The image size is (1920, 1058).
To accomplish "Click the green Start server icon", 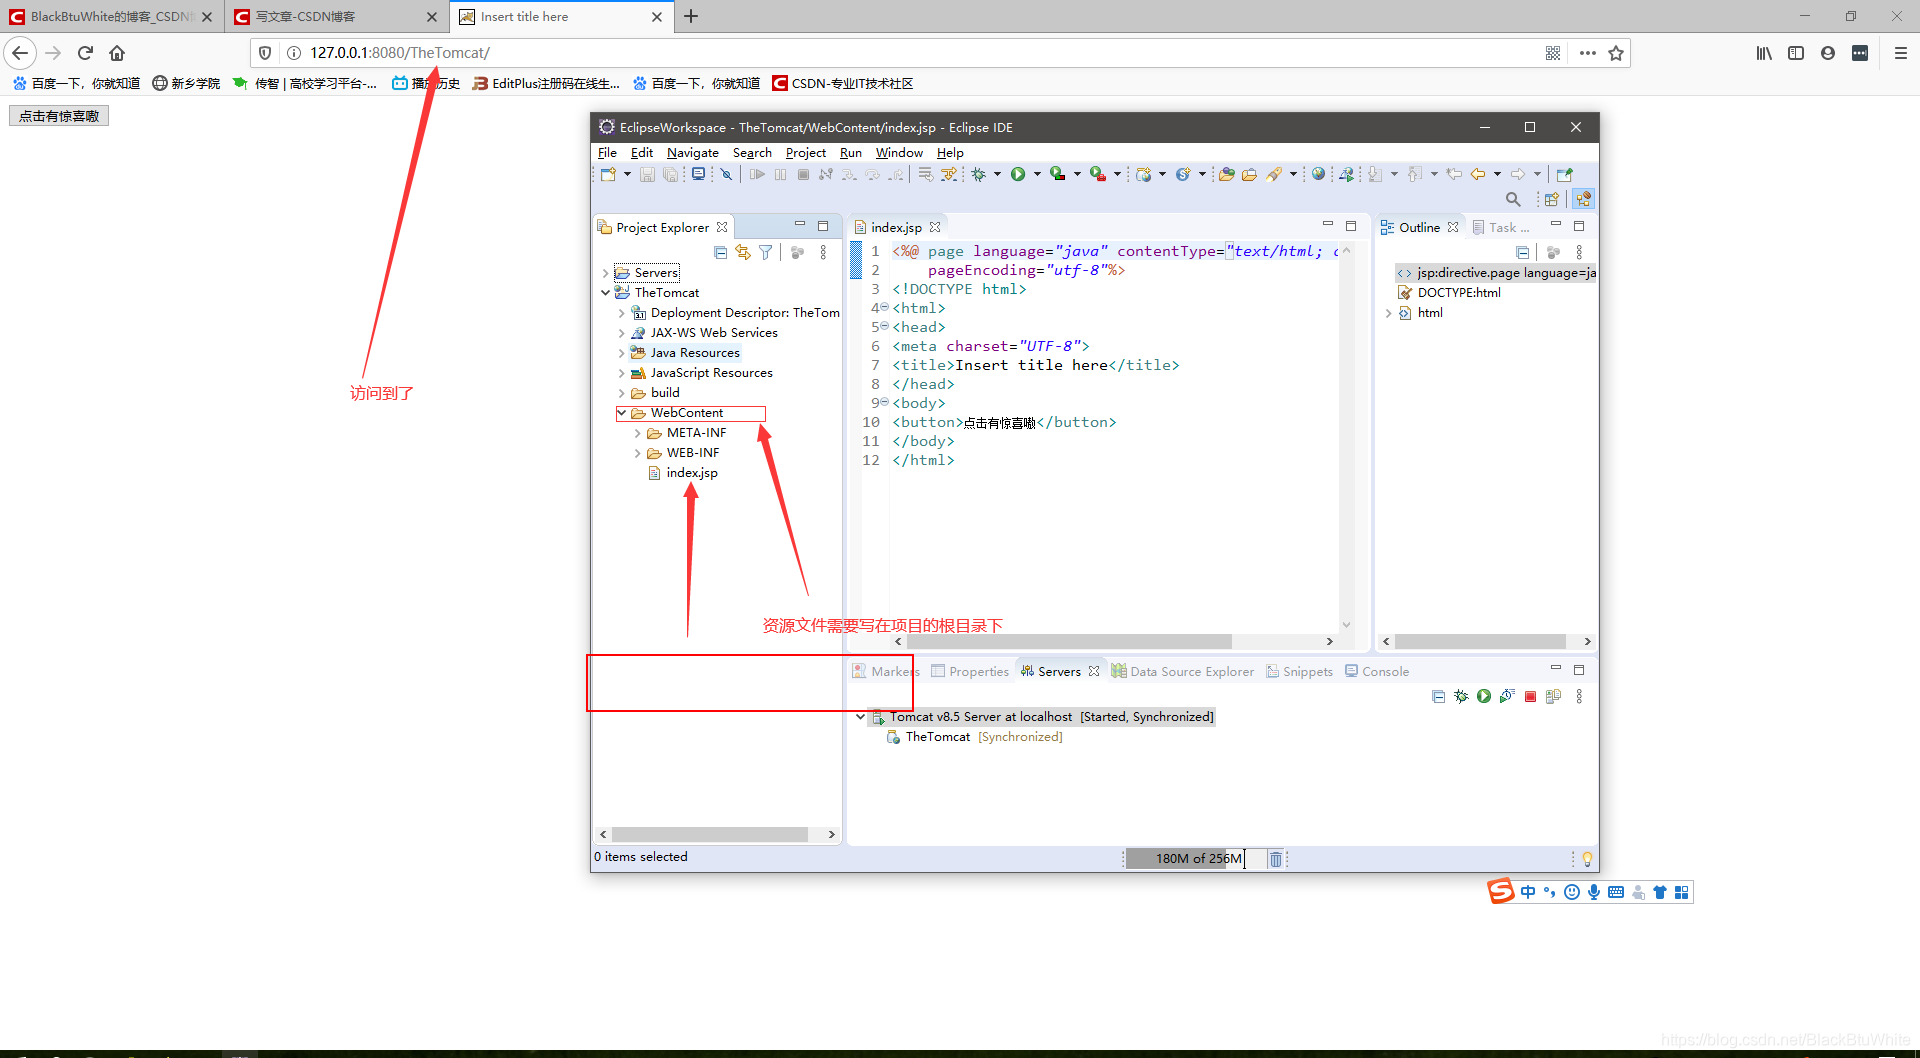I will click(1484, 696).
